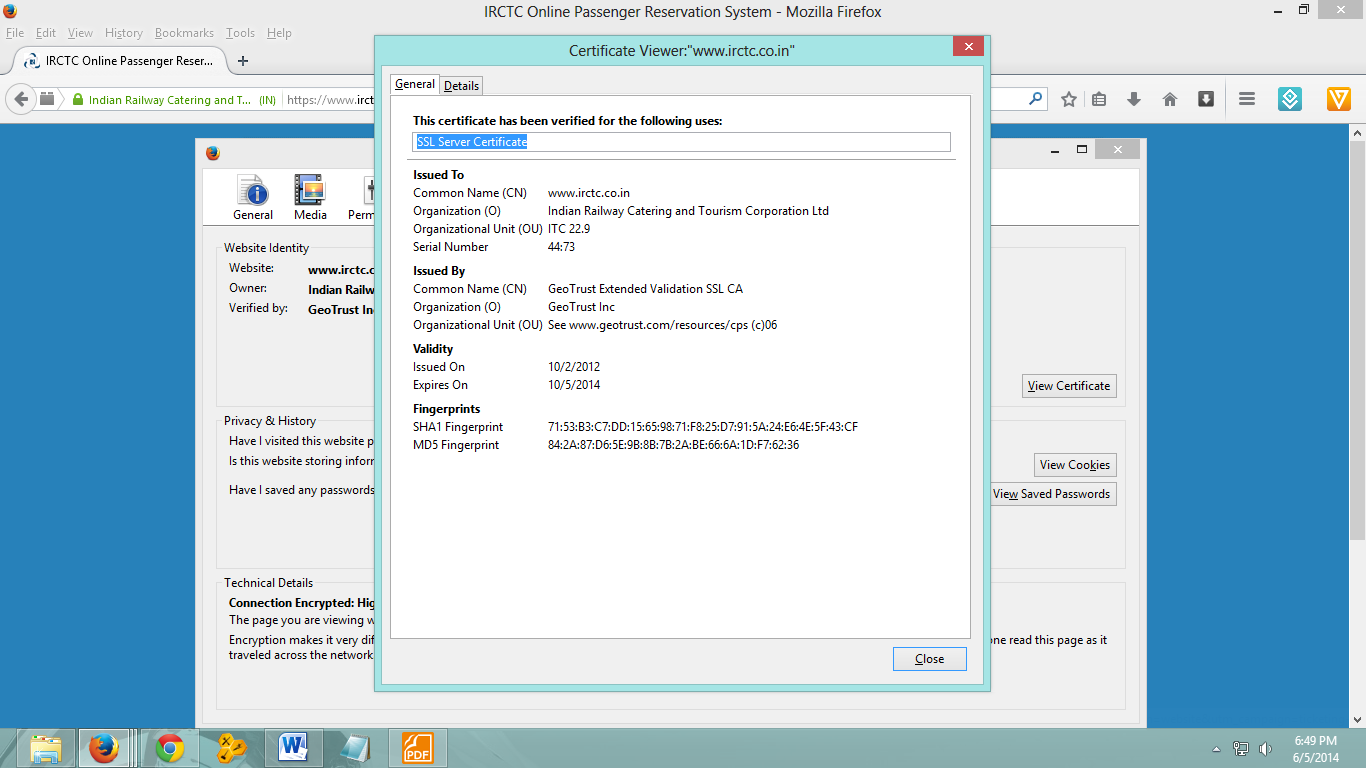
Task: Click the Firefox back arrow button
Action: tap(21, 99)
